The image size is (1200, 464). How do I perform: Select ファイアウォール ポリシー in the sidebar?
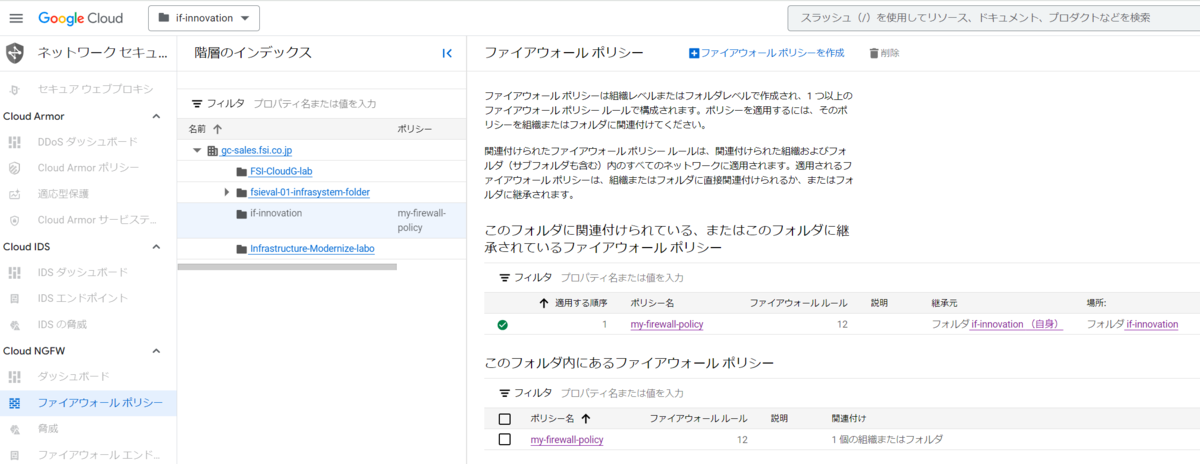[x=100, y=403]
